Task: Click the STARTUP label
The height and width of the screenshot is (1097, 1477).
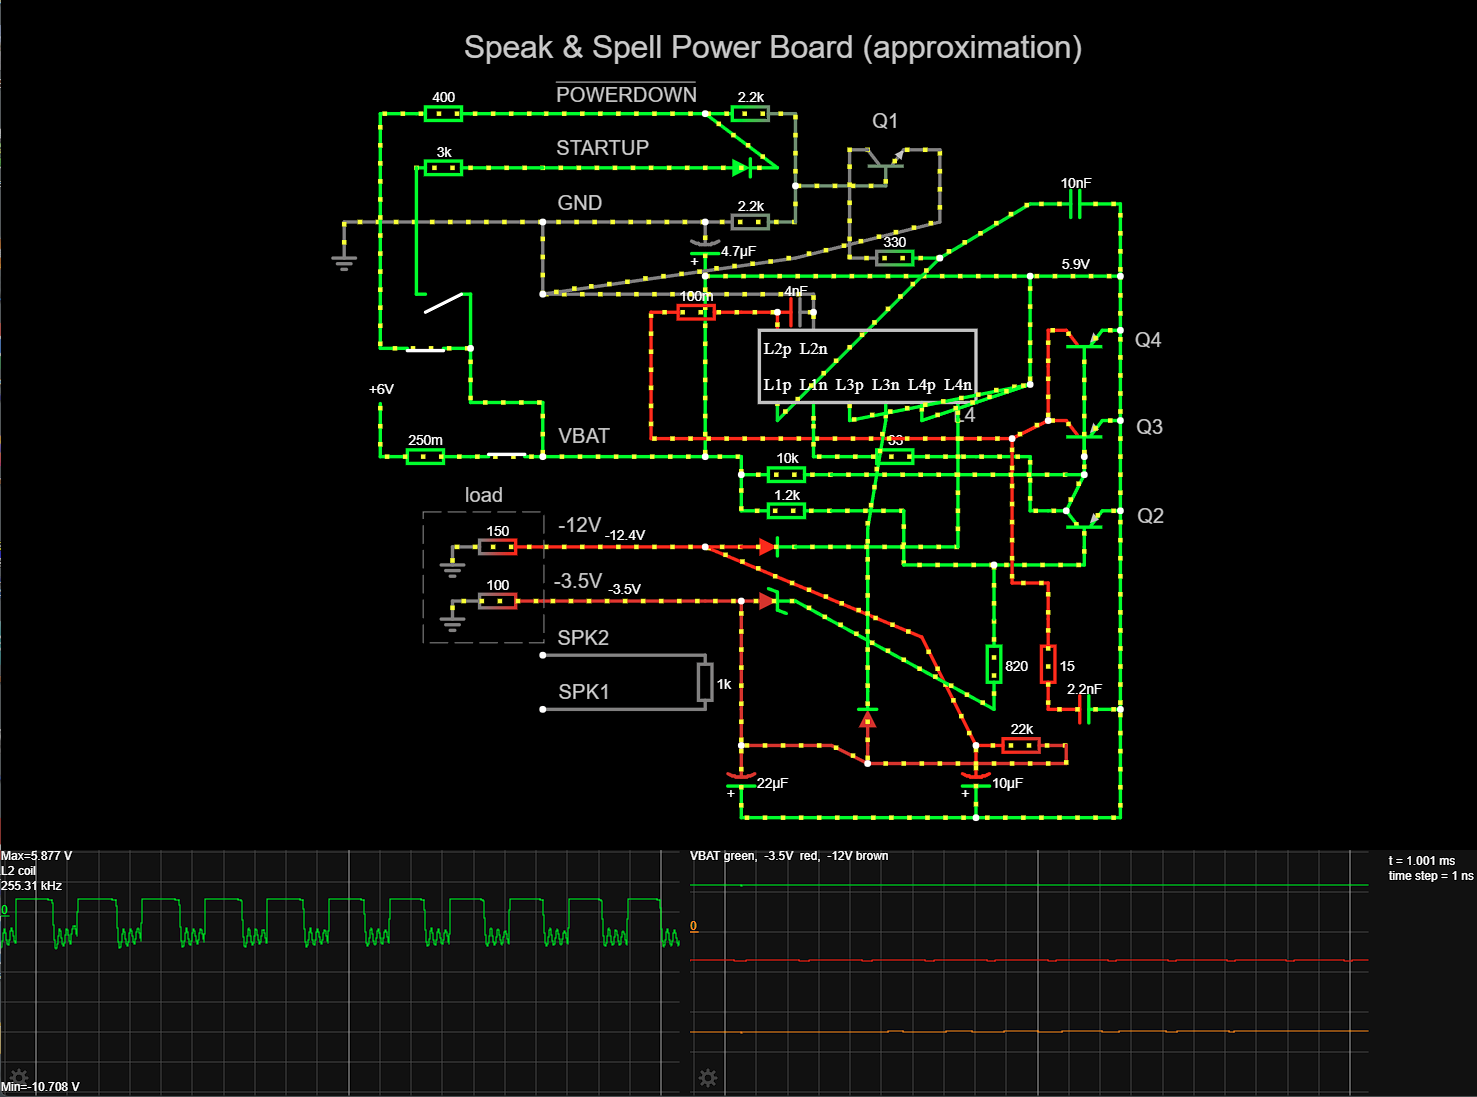Action: [602, 148]
